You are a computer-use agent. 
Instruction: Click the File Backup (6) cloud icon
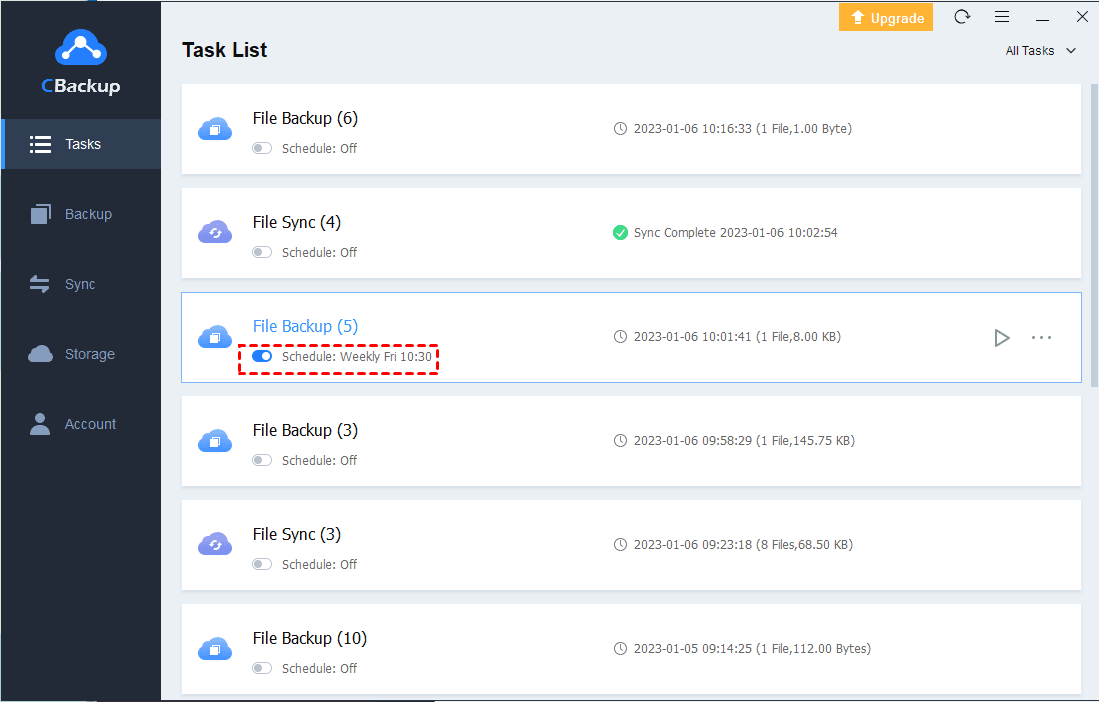(x=215, y=129)
